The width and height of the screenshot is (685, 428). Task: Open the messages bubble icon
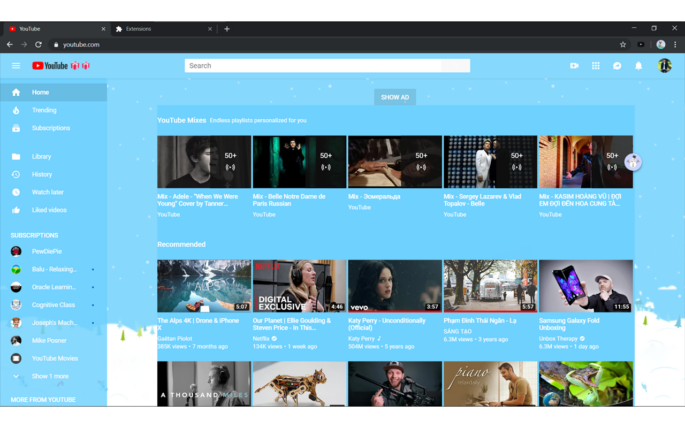[617, 66]
